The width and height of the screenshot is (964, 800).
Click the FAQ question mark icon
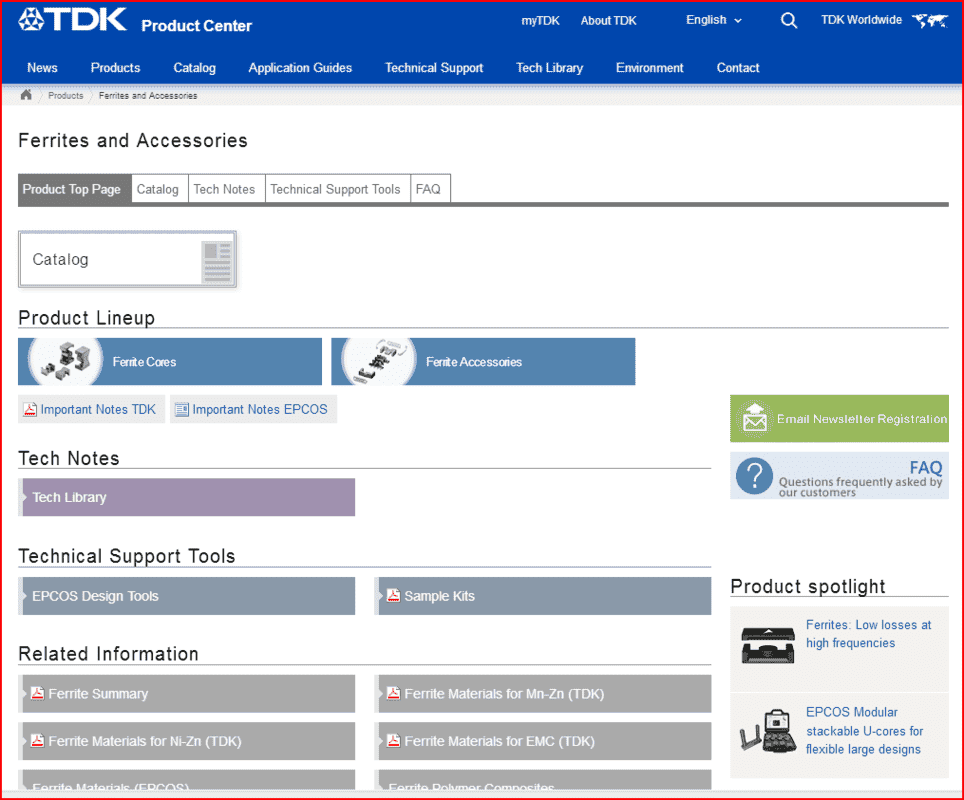point(754,476)
